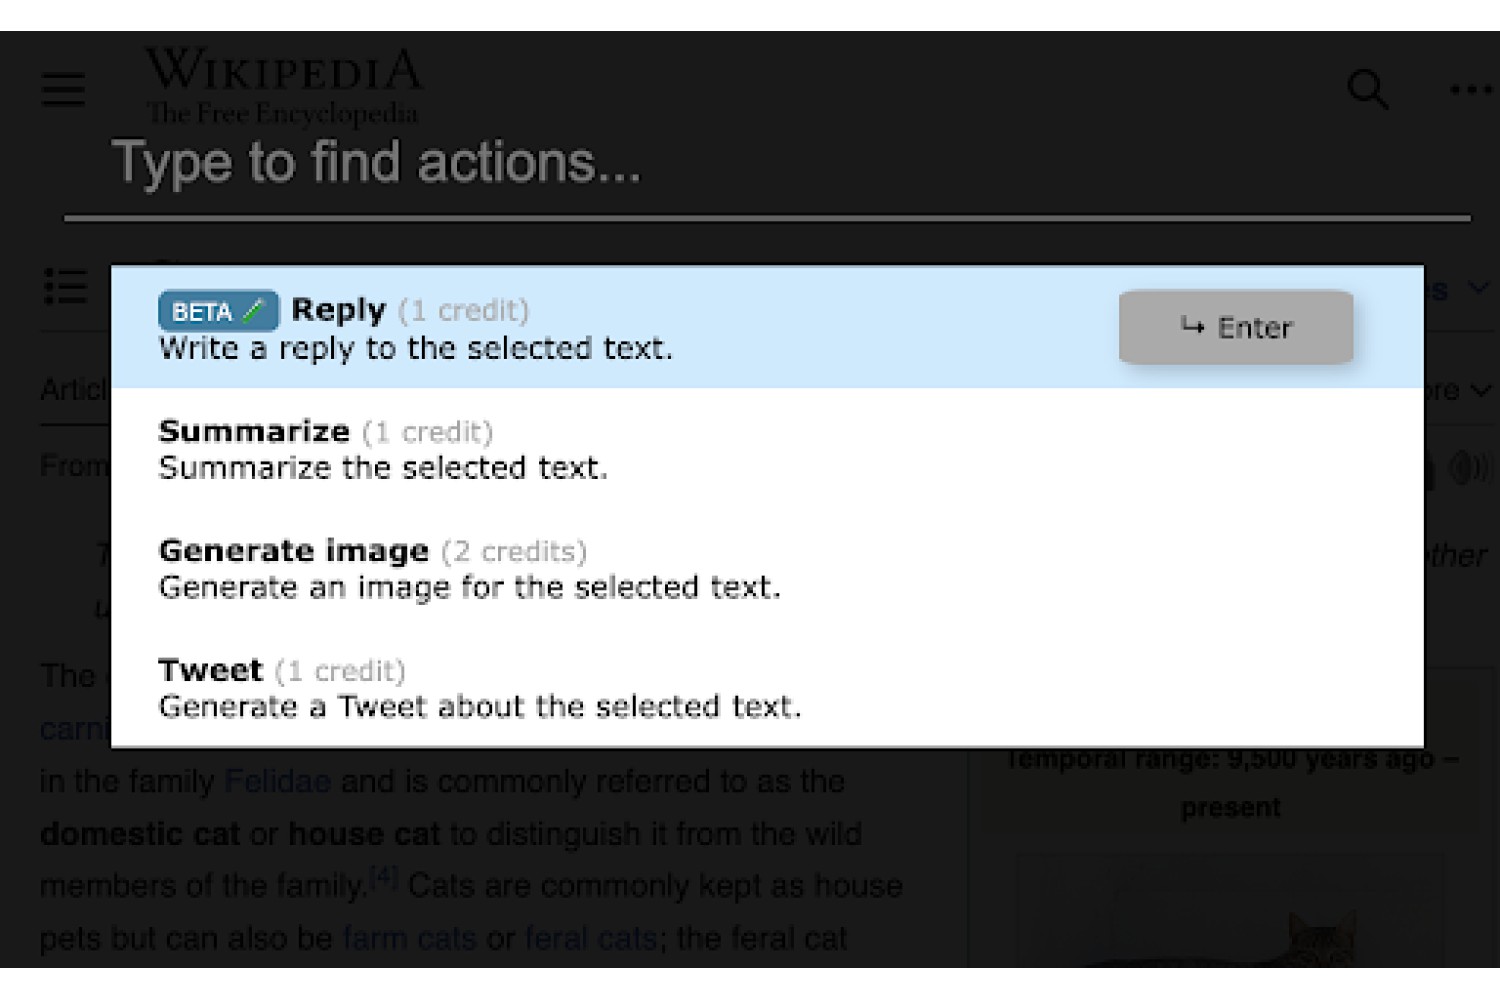Click the citation [4] reference

[383, 878]
